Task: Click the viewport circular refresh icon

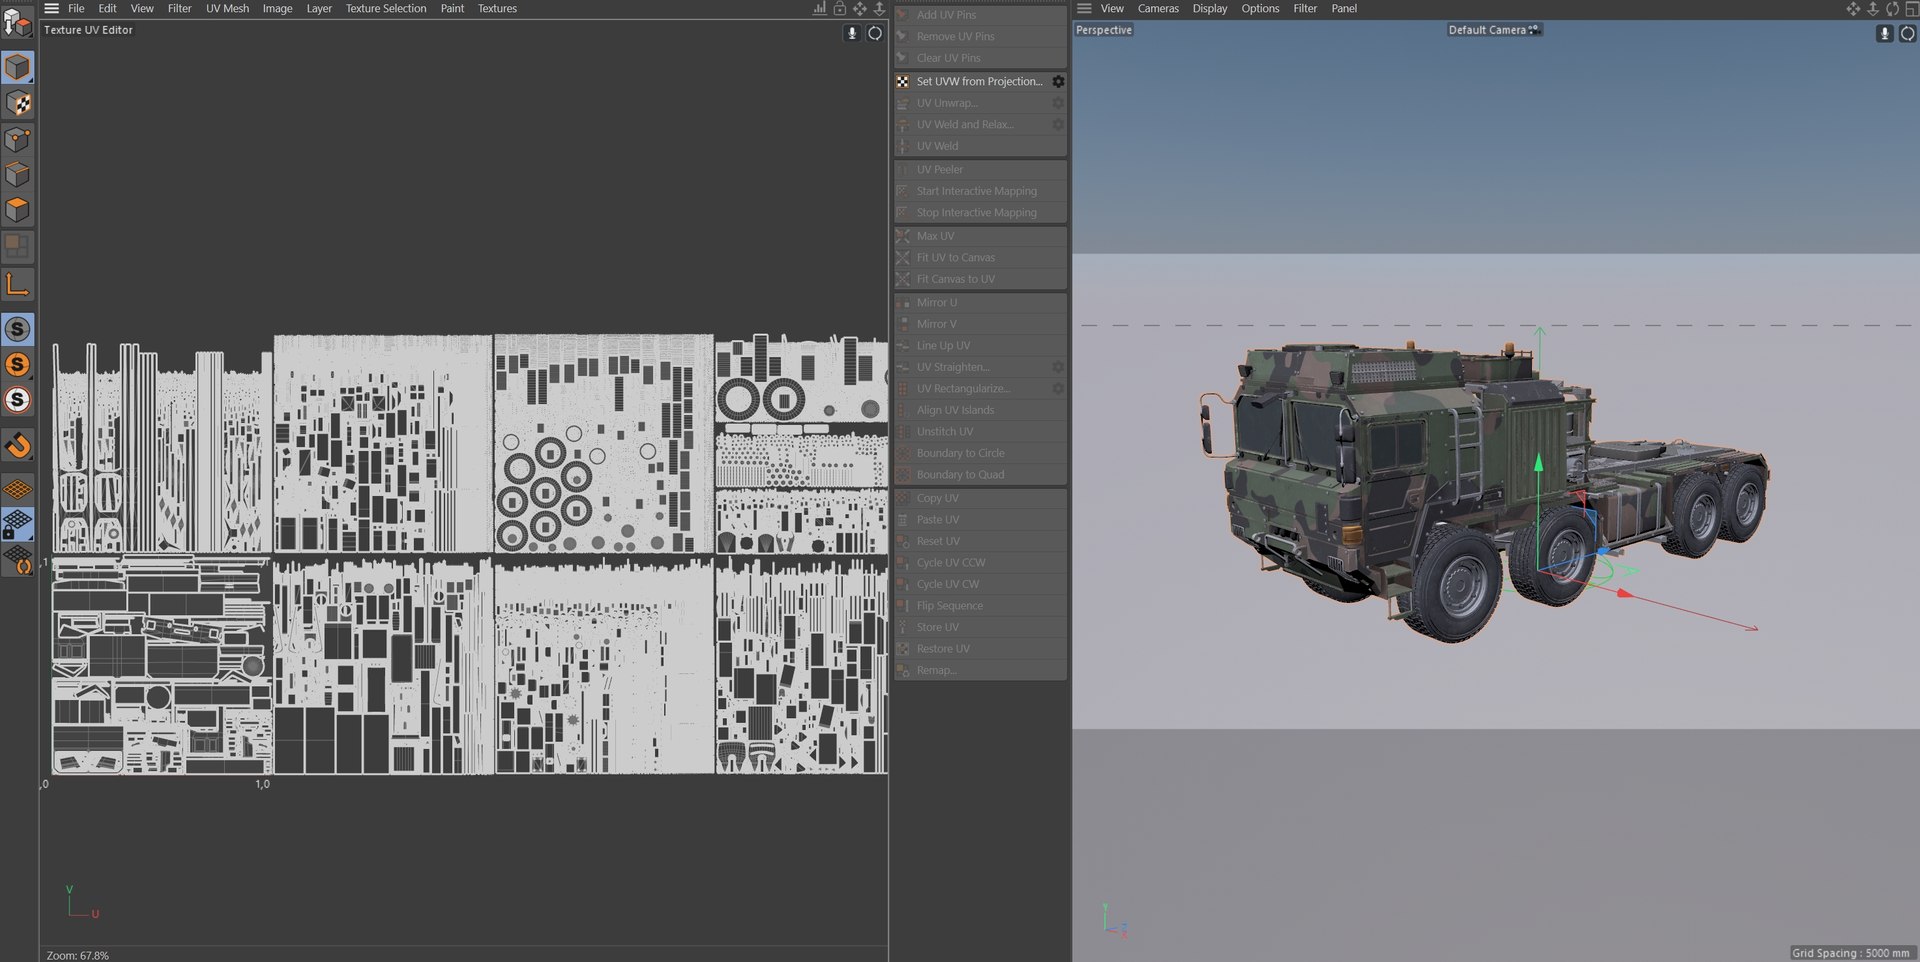Action: point(1907,33)
